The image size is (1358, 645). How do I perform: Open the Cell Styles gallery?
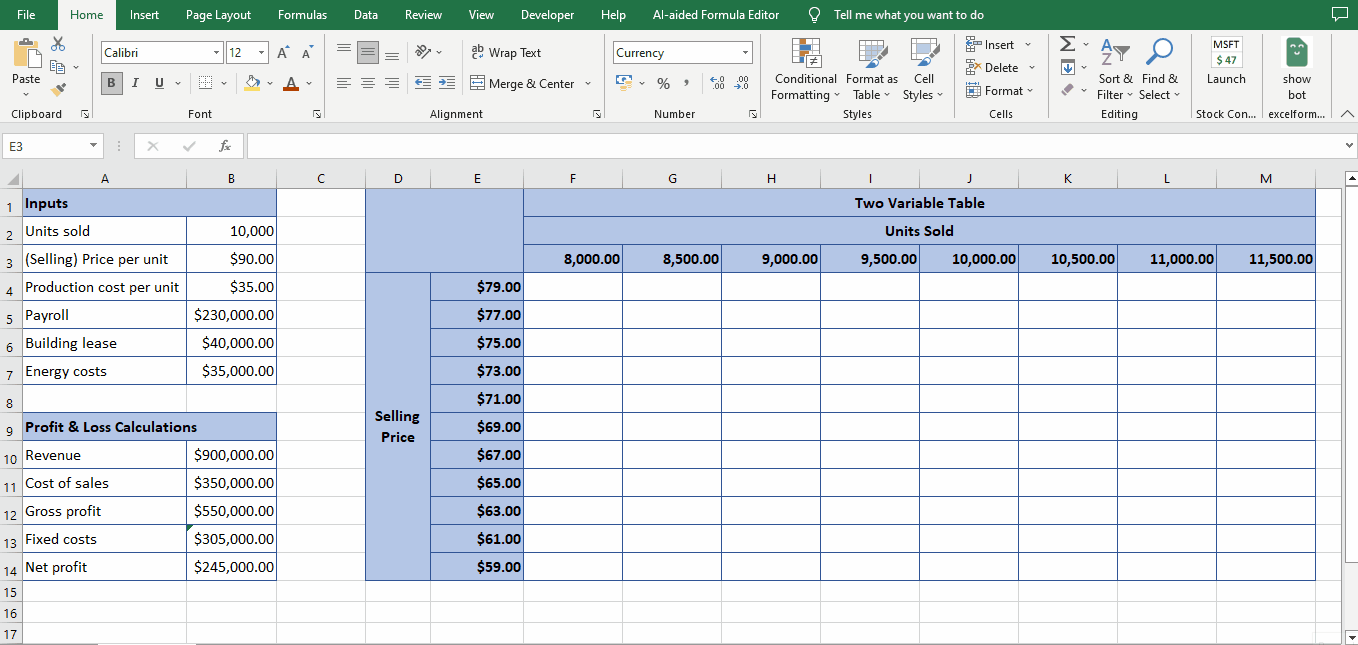coord(923,69)
